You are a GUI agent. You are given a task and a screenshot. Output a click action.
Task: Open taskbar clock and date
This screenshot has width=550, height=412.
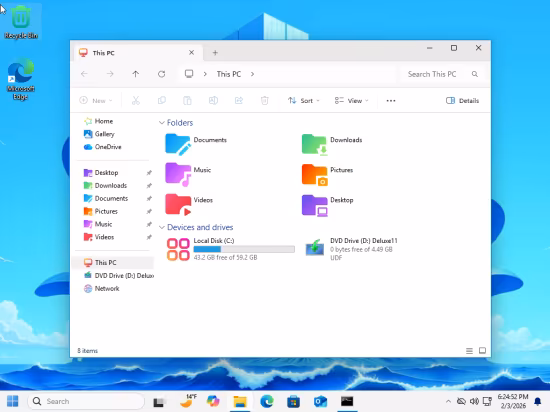click(513, 401)
